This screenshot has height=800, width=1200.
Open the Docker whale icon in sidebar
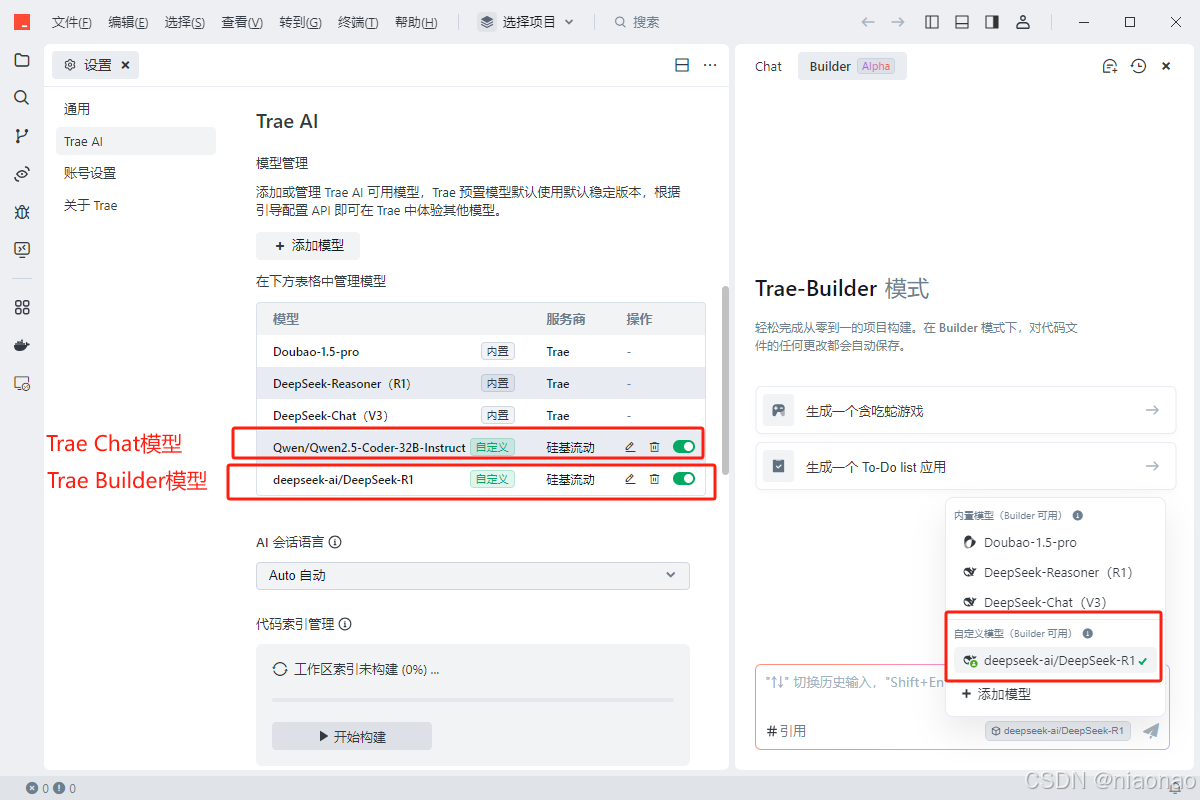(x=22, y=345)
